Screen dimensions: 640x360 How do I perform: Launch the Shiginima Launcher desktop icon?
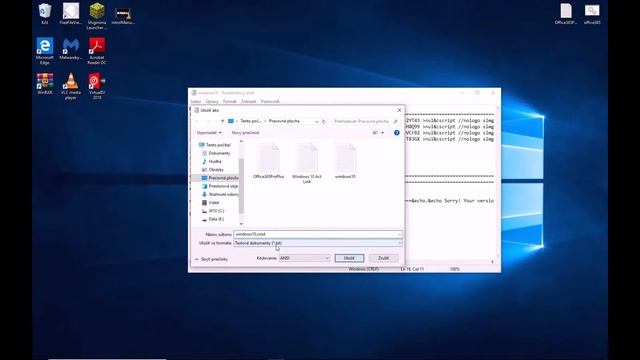[97, 16]
